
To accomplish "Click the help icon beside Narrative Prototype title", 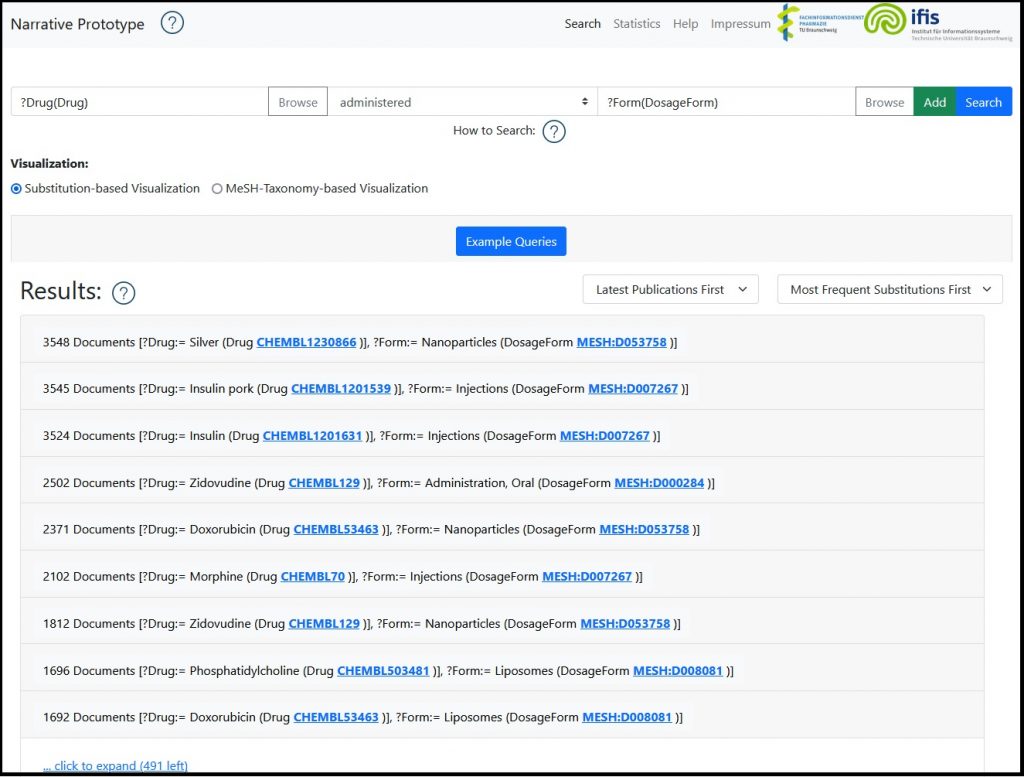I will [x=172, y=23].
